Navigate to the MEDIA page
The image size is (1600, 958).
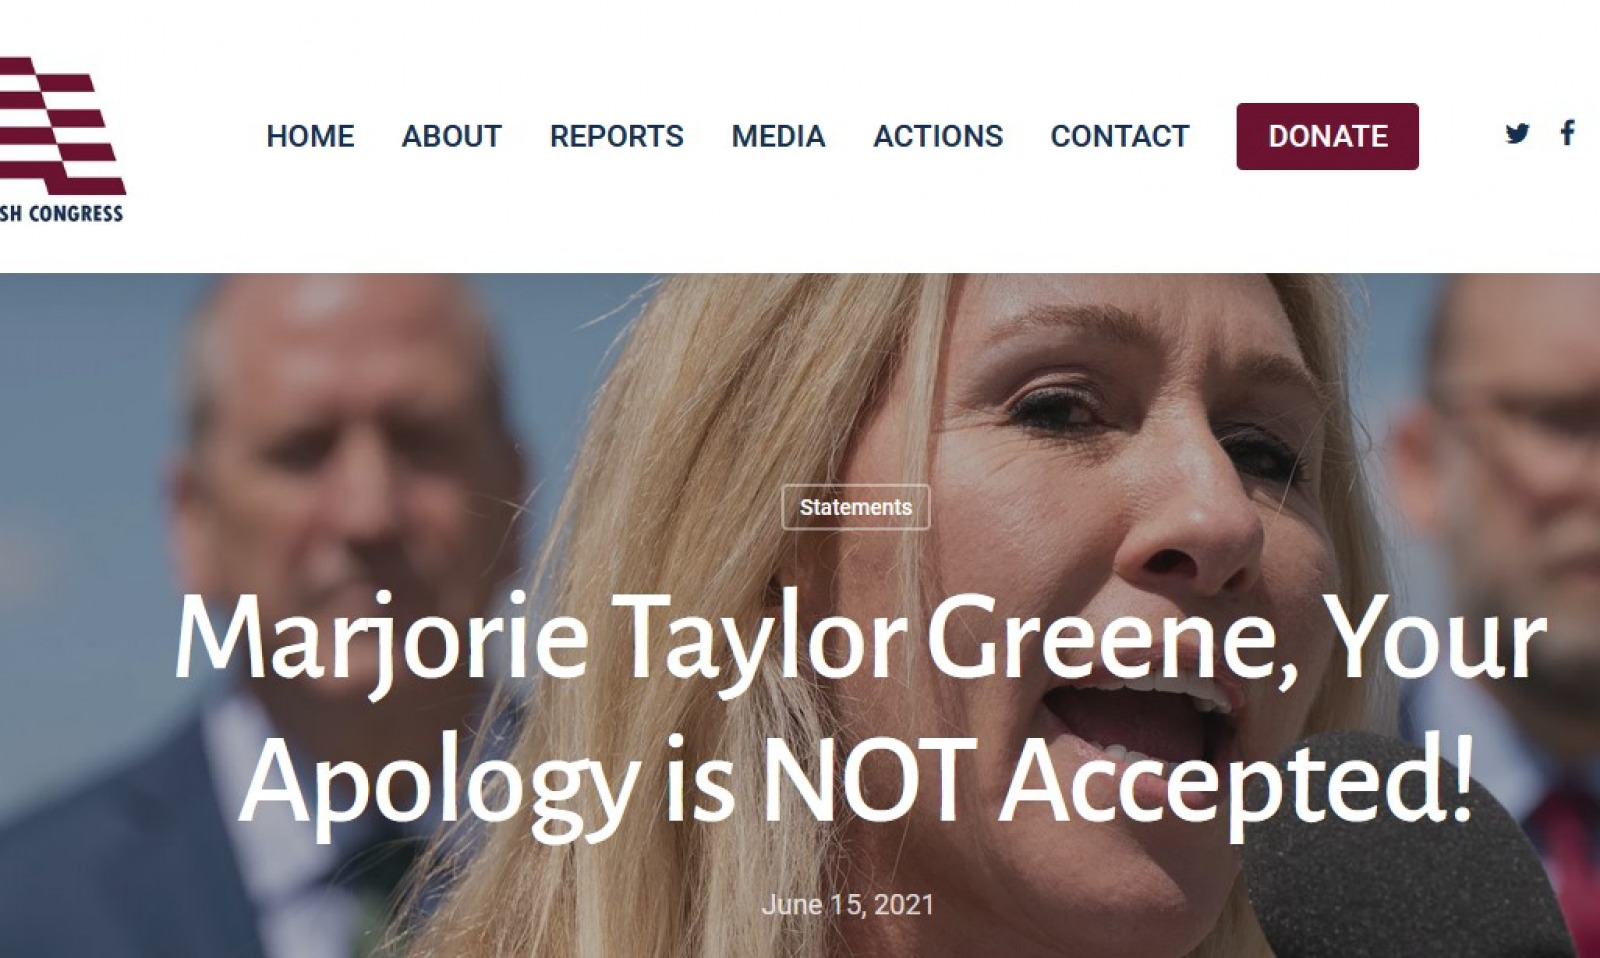pyautogui.click(x=778, y=136)
